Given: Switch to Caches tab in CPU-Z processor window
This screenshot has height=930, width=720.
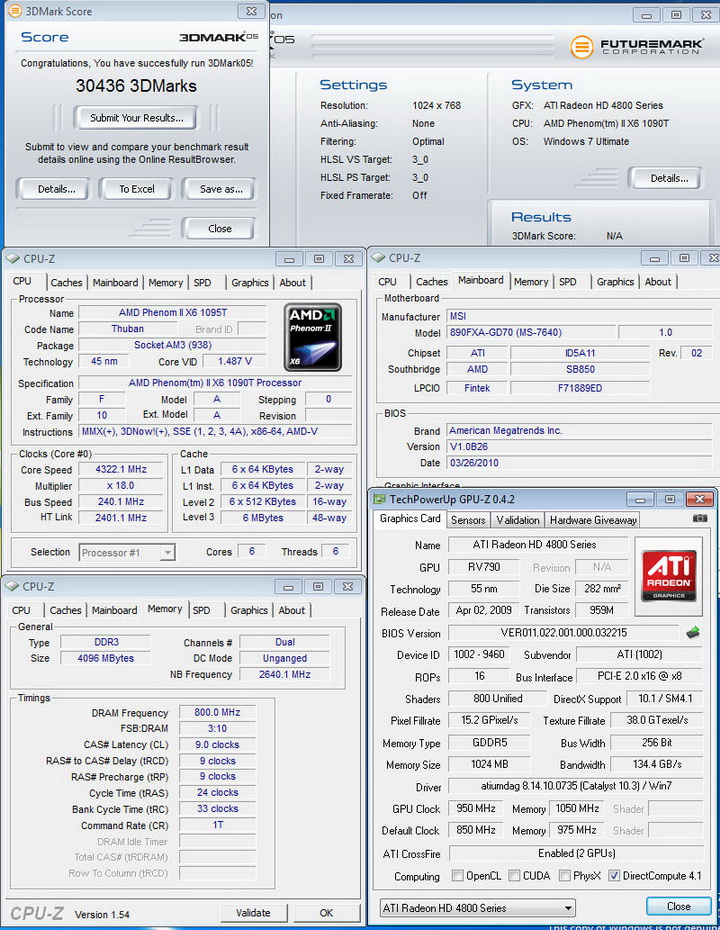Looking at the screenshot, I should 66,282.
